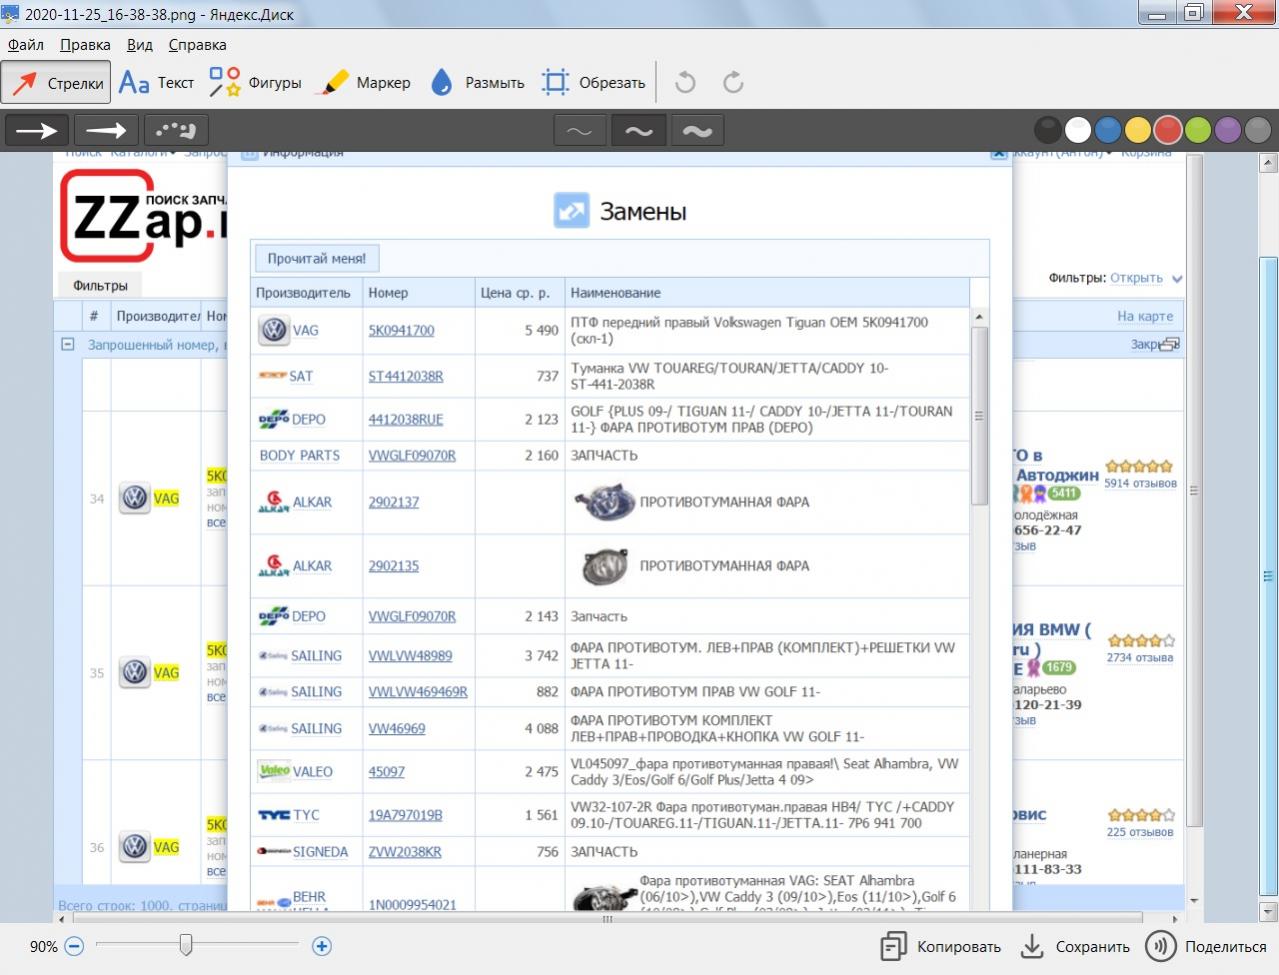Pick the yellow color swatch
The height and width of the screenshot is (975, 1279).
[1138, 130]
